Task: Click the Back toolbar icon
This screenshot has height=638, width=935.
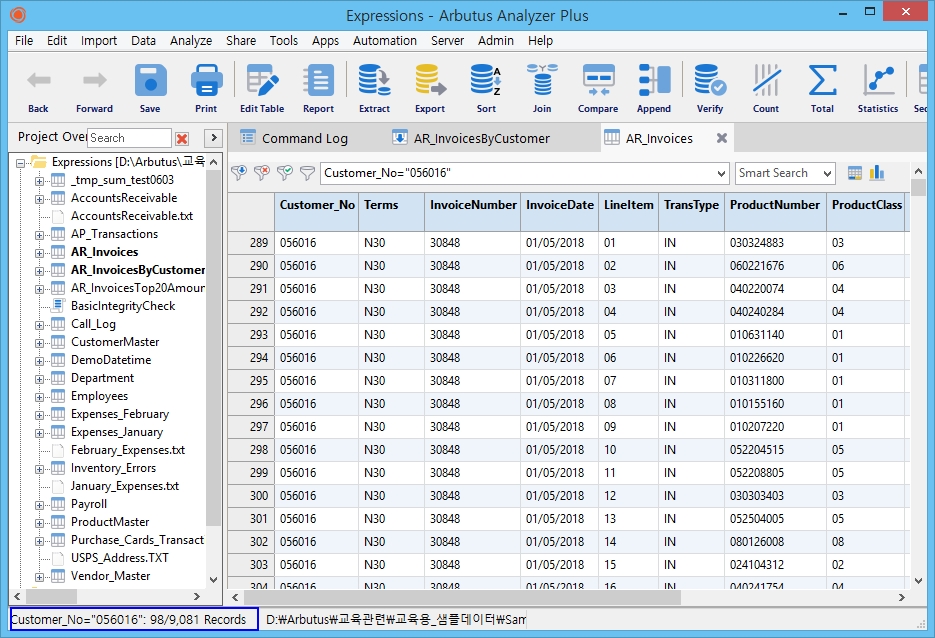Action: point(39,87)
